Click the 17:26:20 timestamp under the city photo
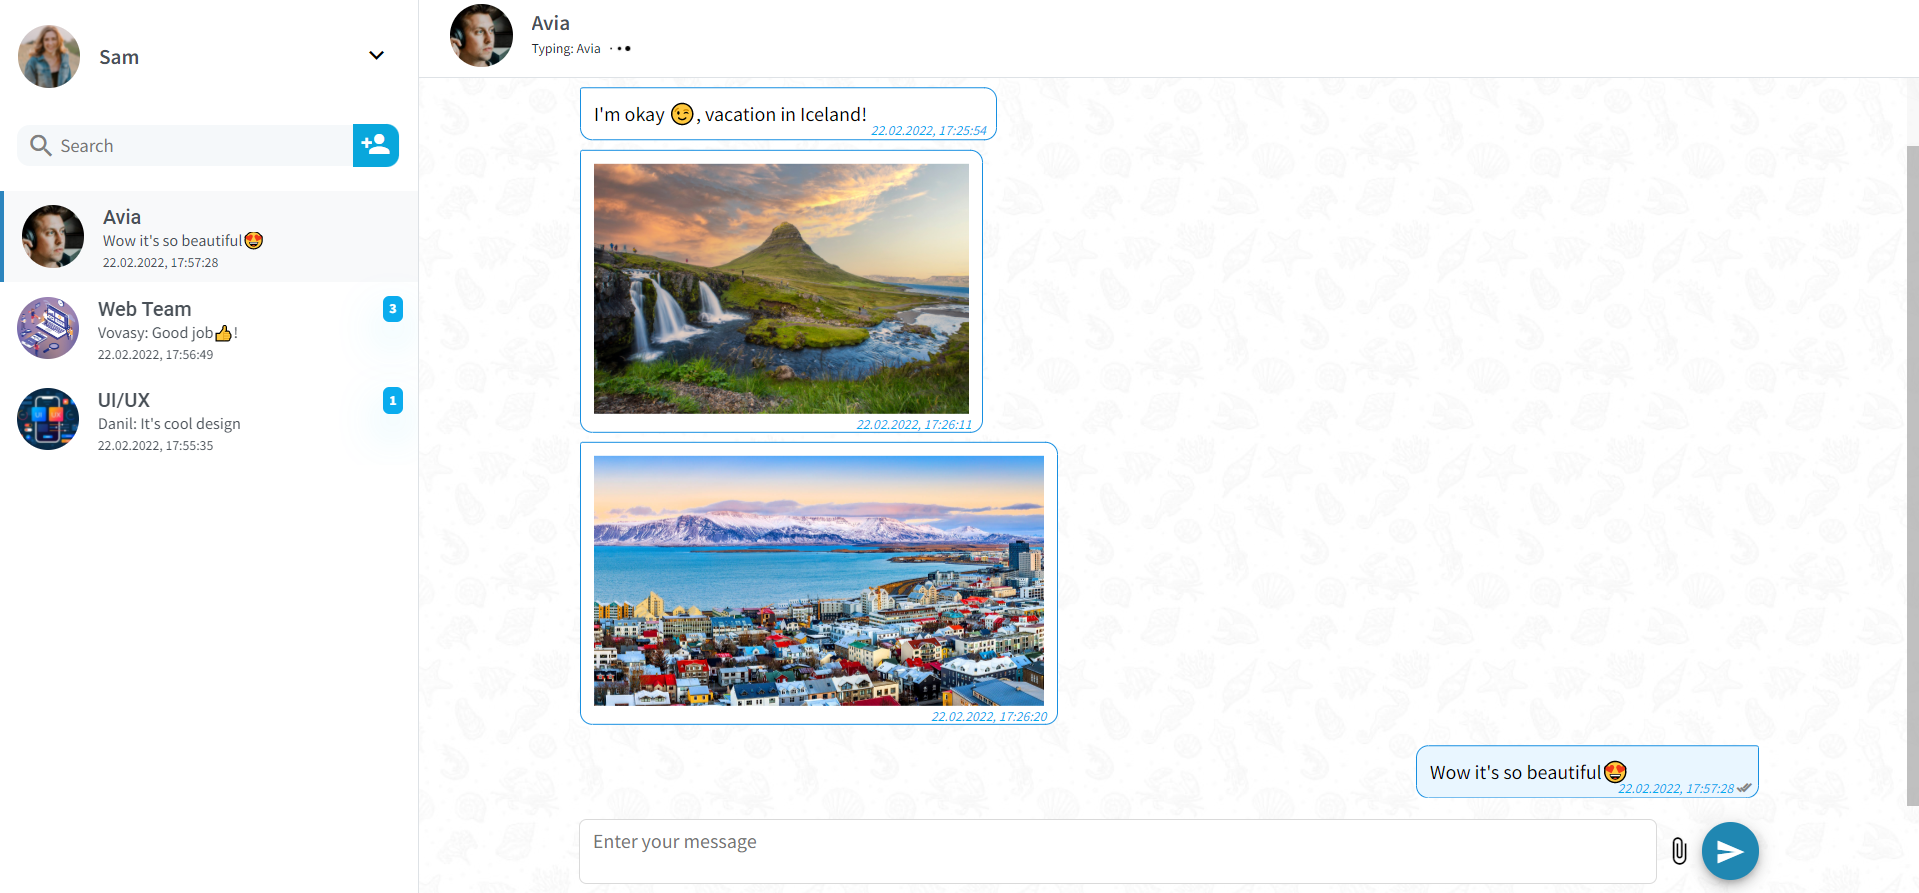The height and width of the screenshot is (893, 1919). 989,717
